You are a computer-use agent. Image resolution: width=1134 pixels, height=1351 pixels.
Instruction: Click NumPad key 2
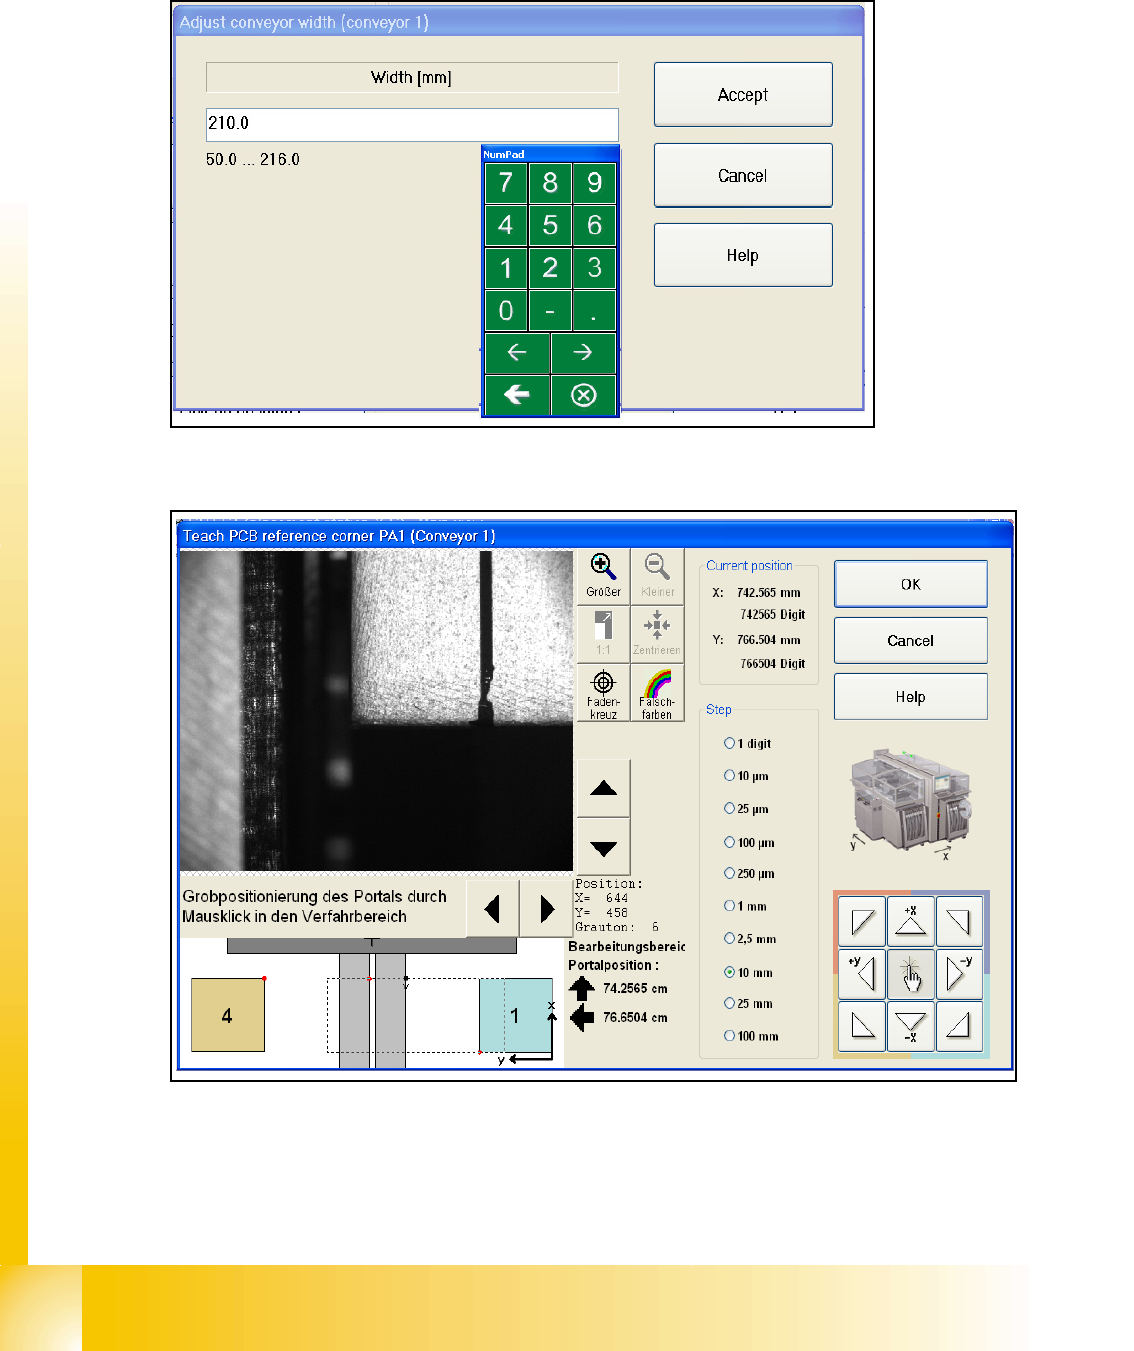coord(550,268)
